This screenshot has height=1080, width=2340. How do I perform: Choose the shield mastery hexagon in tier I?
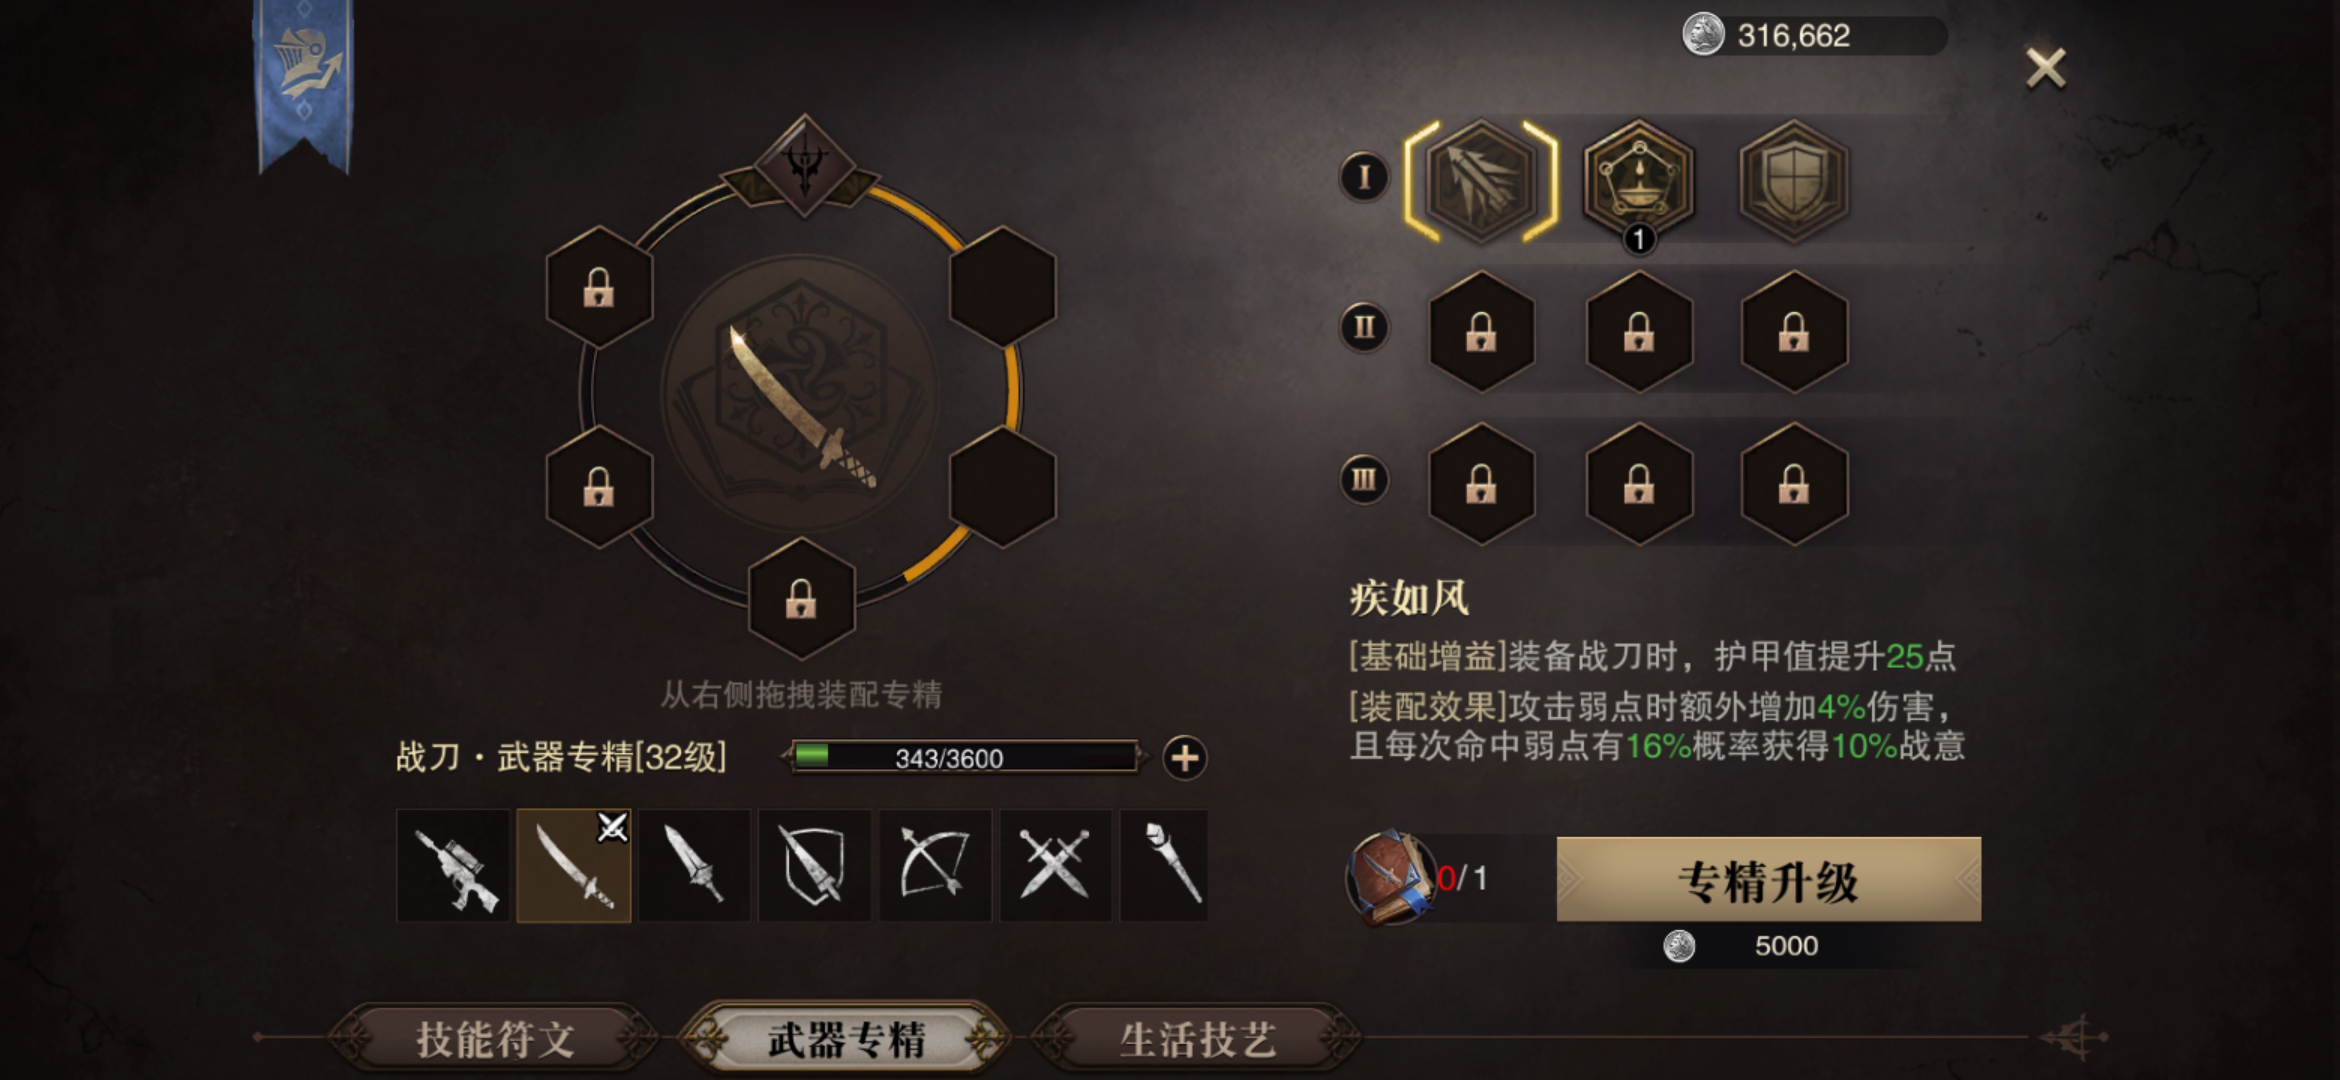pos(1794,181)
